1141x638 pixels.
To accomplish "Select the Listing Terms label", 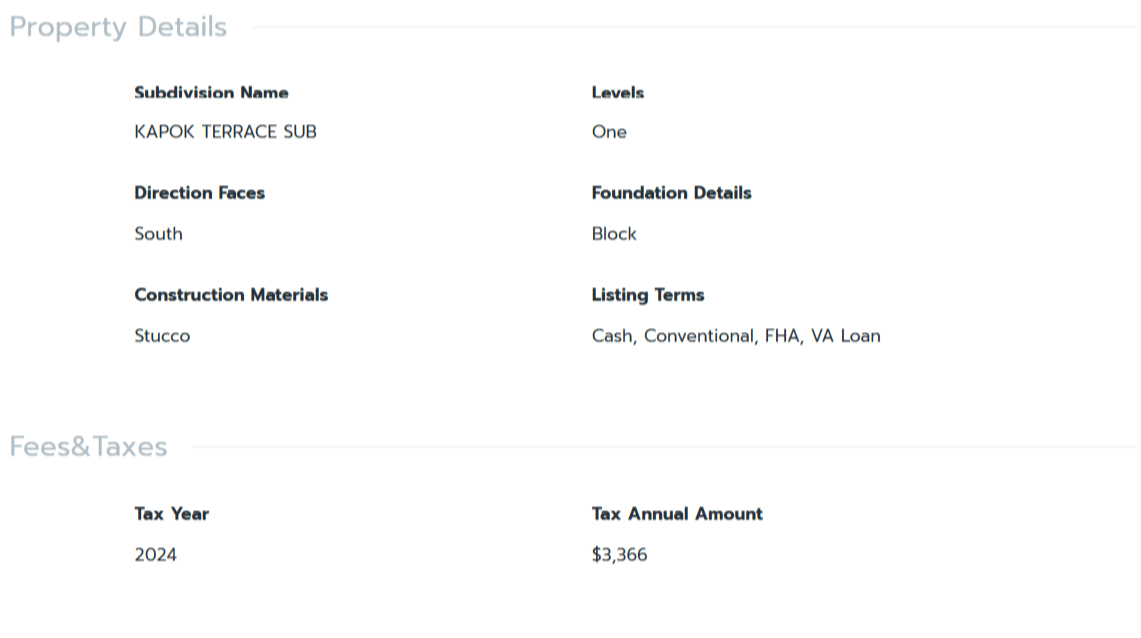I will point(648,295).
